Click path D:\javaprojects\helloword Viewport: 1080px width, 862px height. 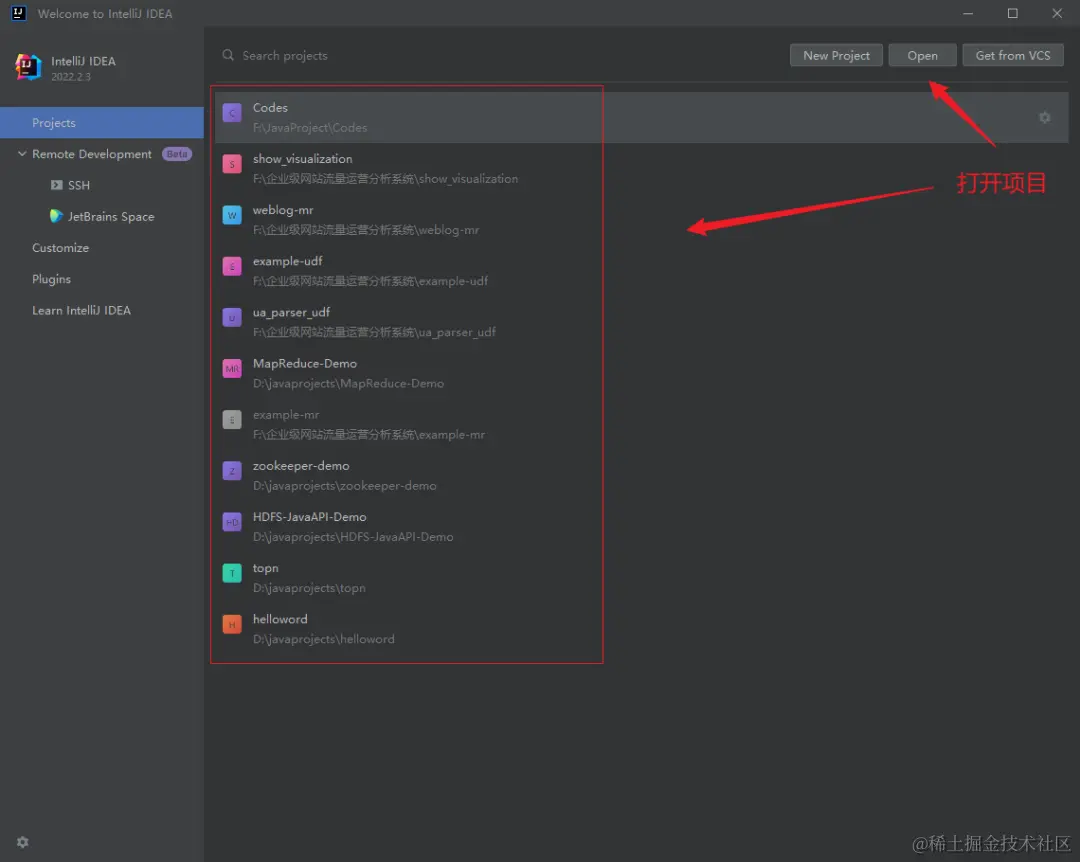pyautogui.click(x=324, y=639)
